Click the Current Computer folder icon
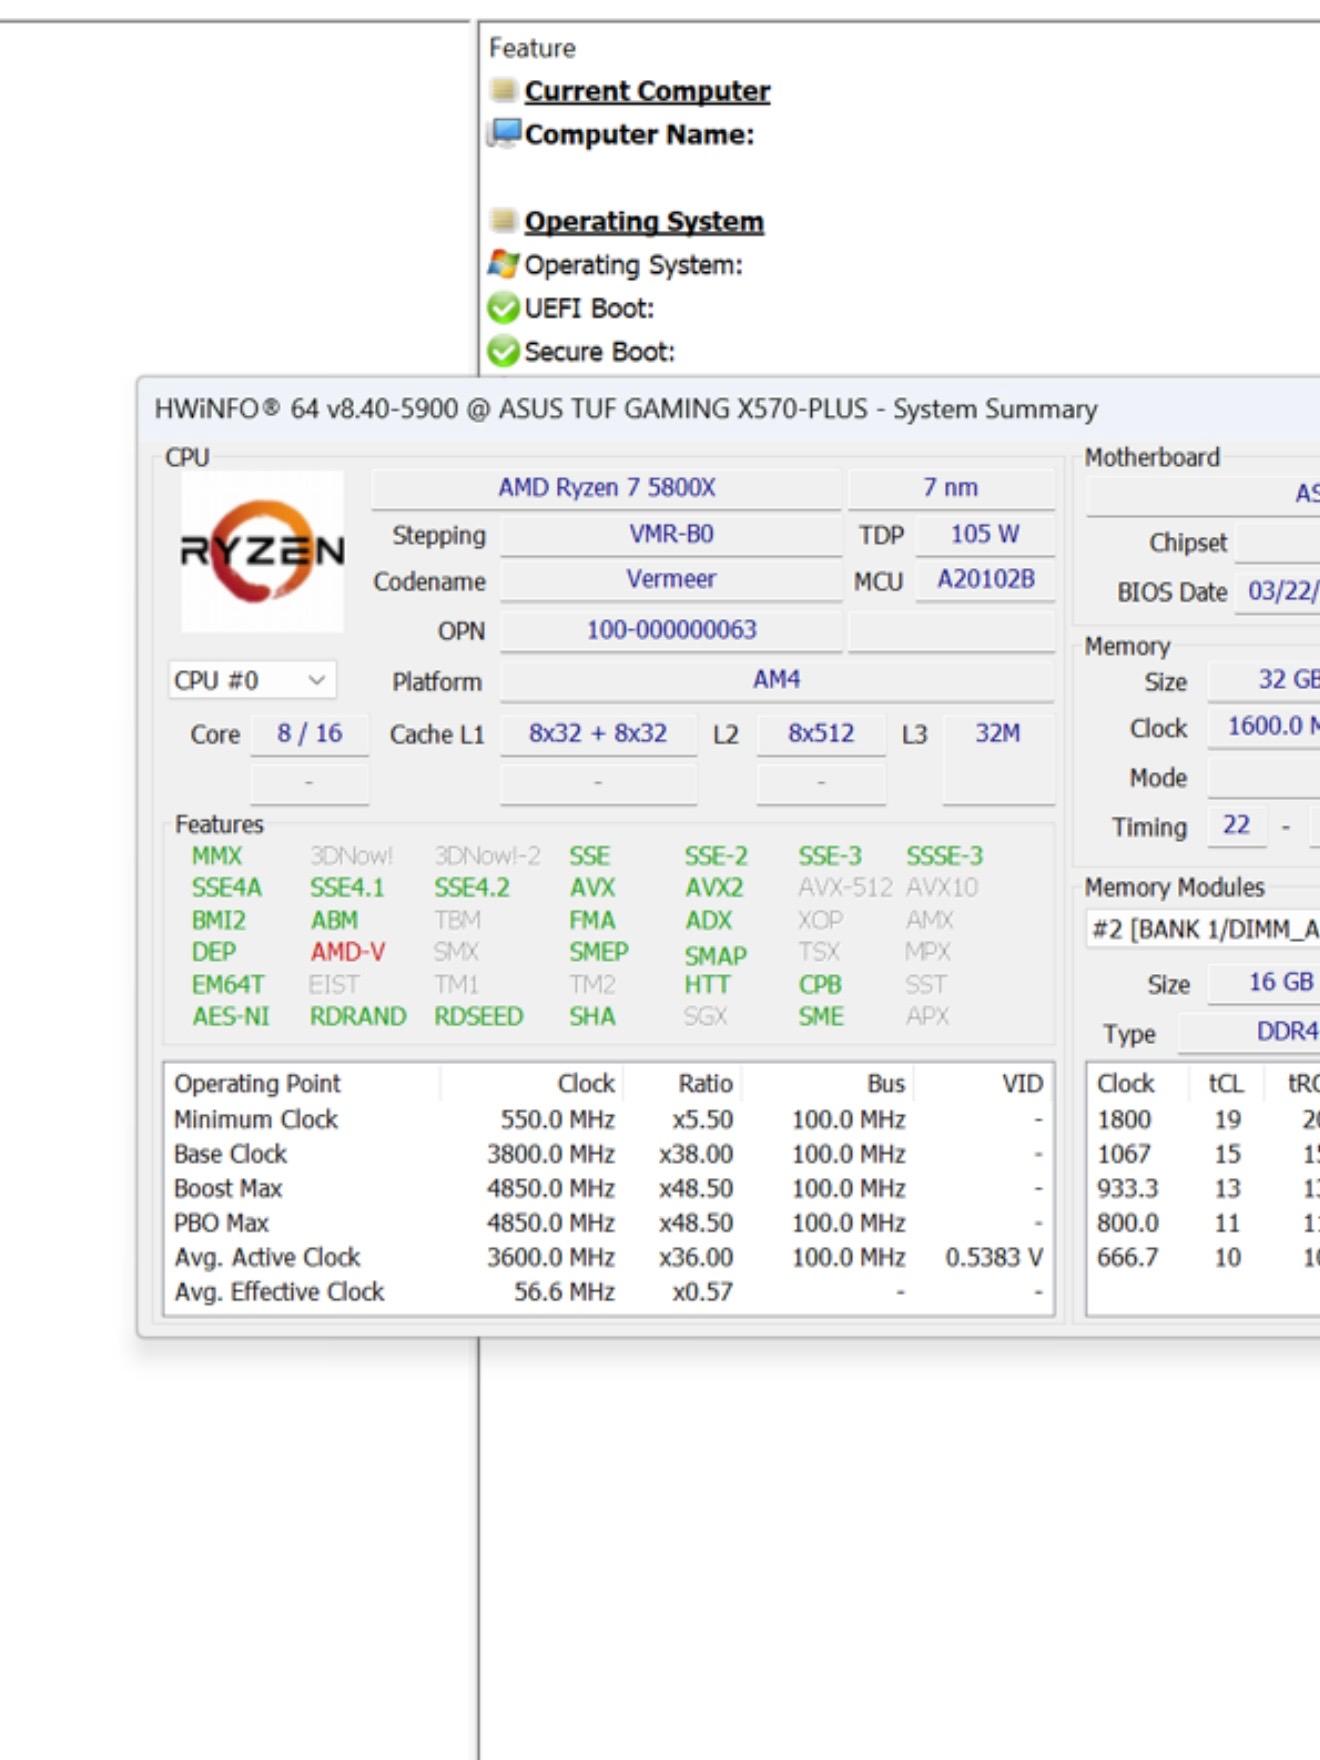The image size is (1320, 1760). (503, 90)
